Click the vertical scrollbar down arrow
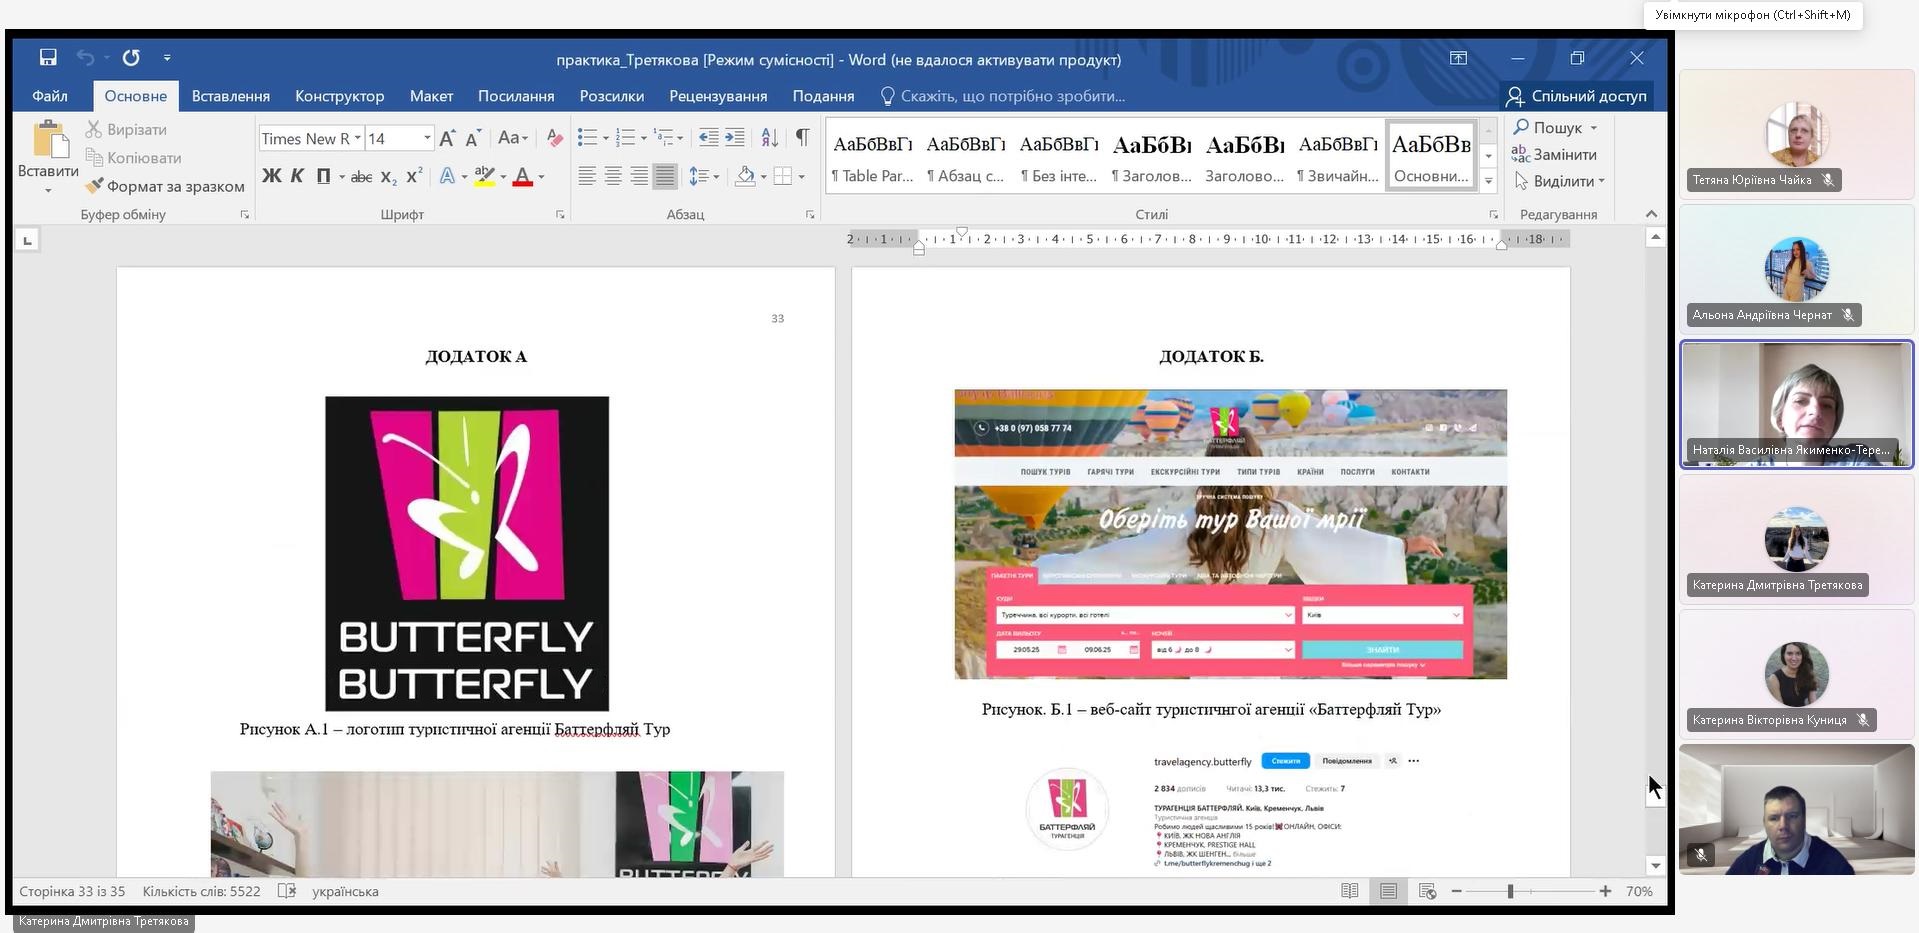Screen dimensions: 1919x933 click(1655, 866)
